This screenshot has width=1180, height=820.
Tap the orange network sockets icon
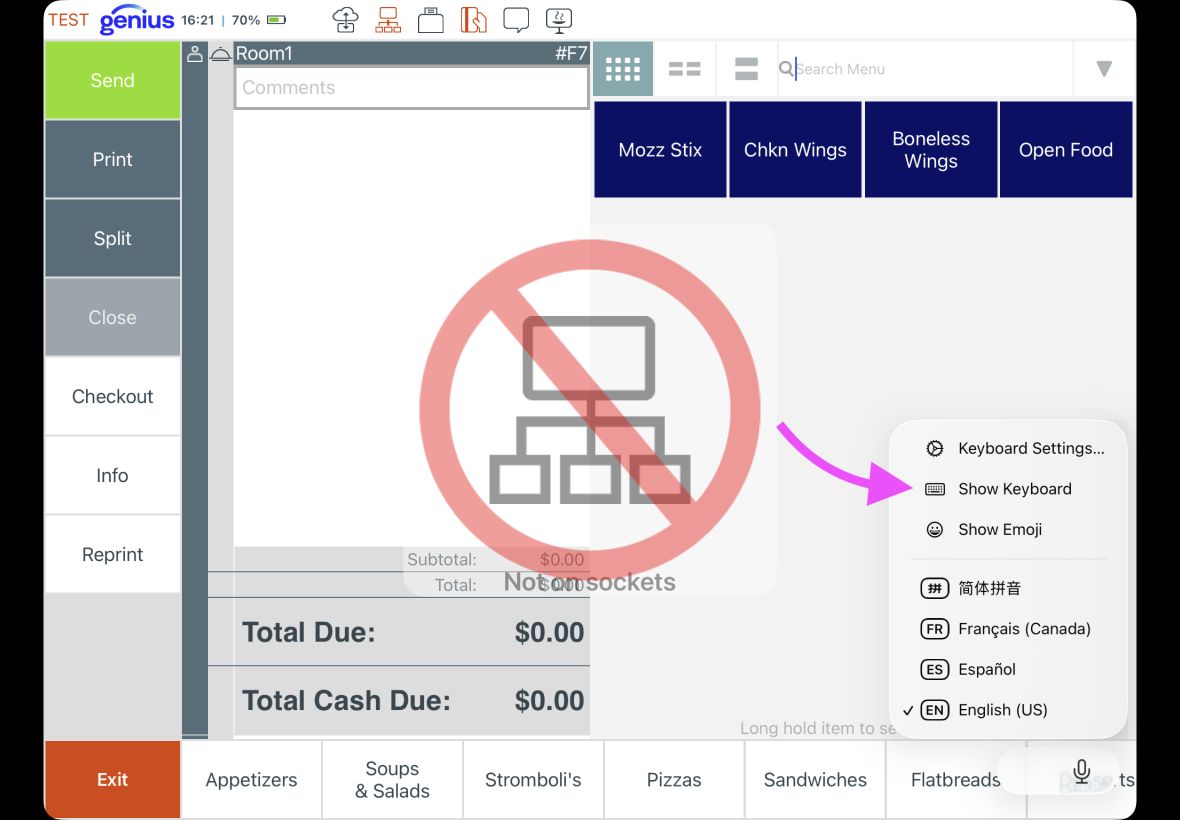pyautogui.click(x=388, y=20)
